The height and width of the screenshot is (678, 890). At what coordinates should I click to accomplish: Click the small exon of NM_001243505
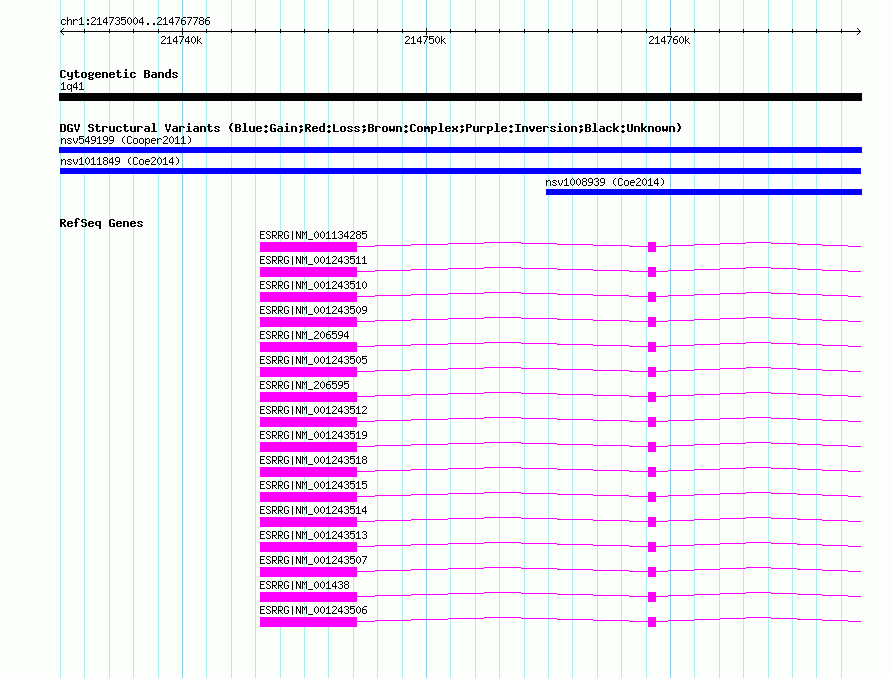[x=652, y=372]
